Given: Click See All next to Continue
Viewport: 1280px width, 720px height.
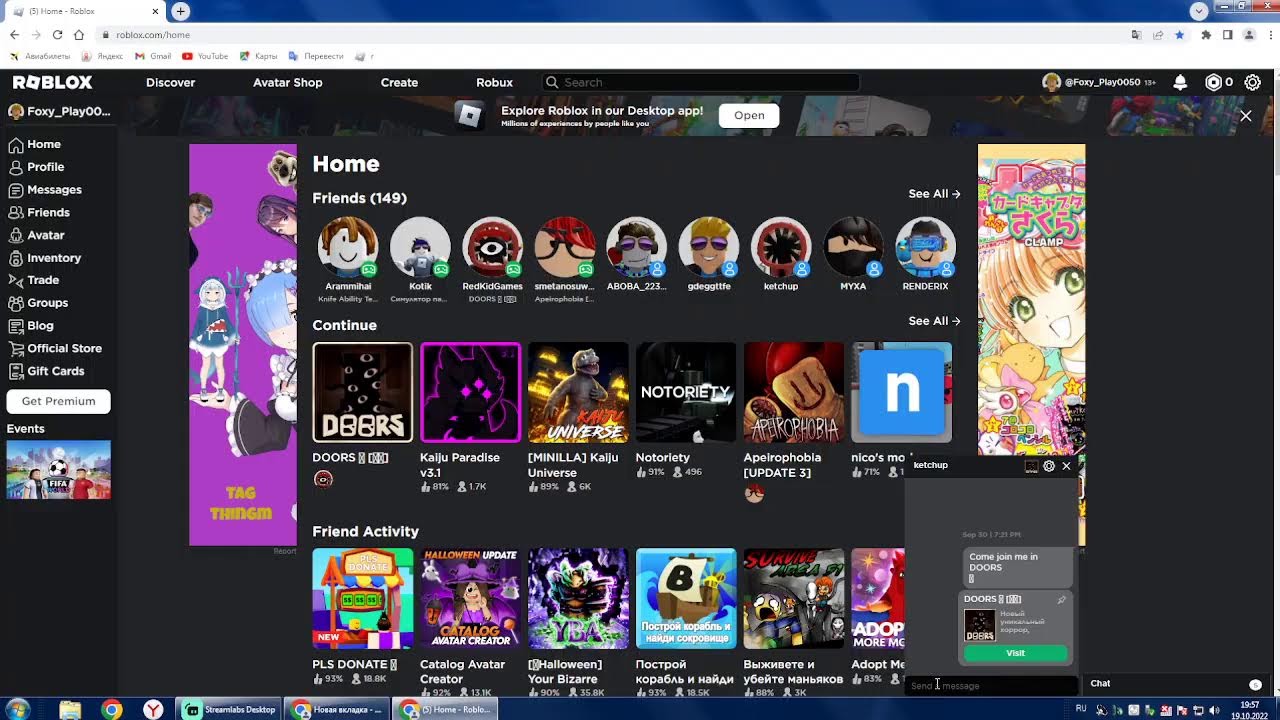Looking at the screenshot, I should 934,321.
